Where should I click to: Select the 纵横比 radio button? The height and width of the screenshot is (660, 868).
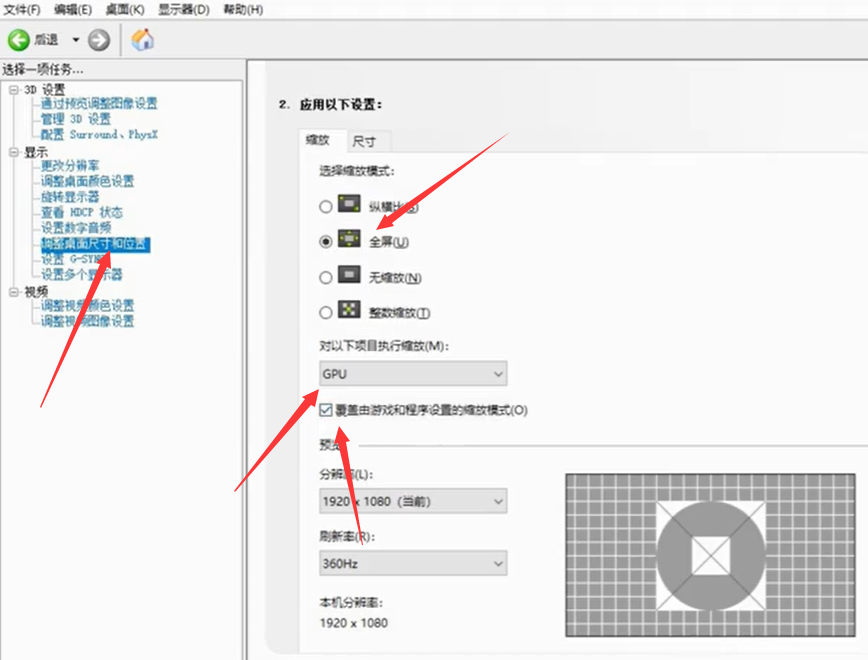(326, 207)
